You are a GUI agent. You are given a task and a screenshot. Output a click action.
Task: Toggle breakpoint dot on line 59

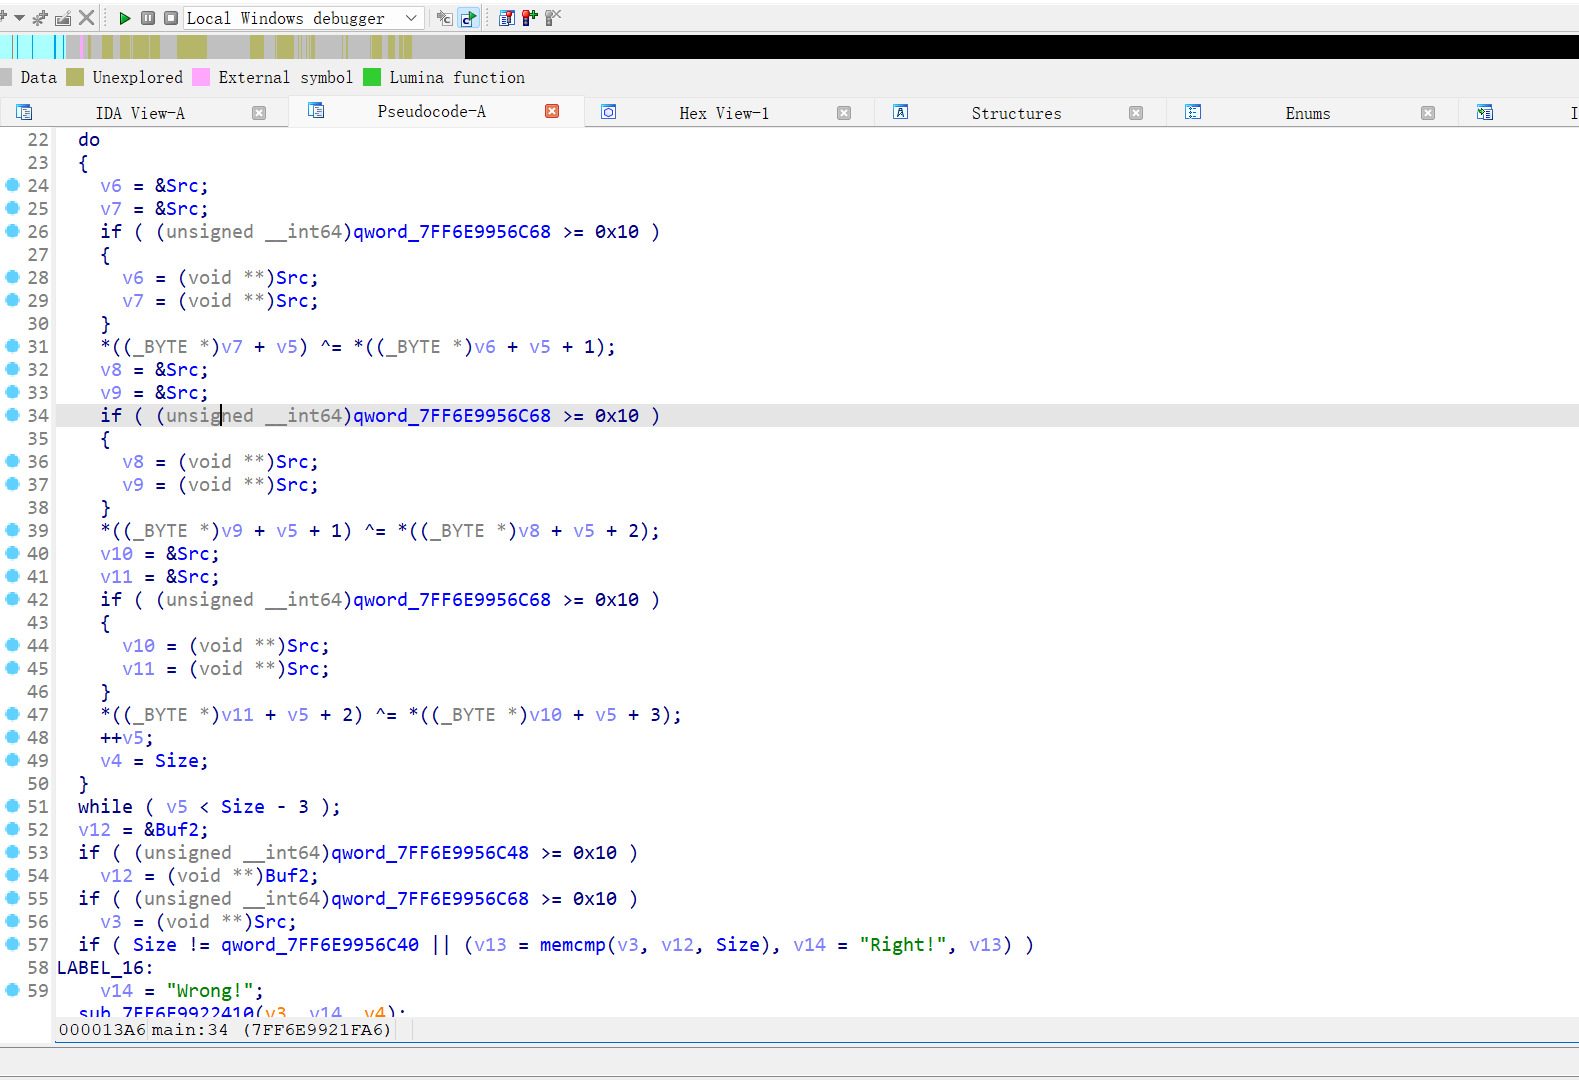12,990
